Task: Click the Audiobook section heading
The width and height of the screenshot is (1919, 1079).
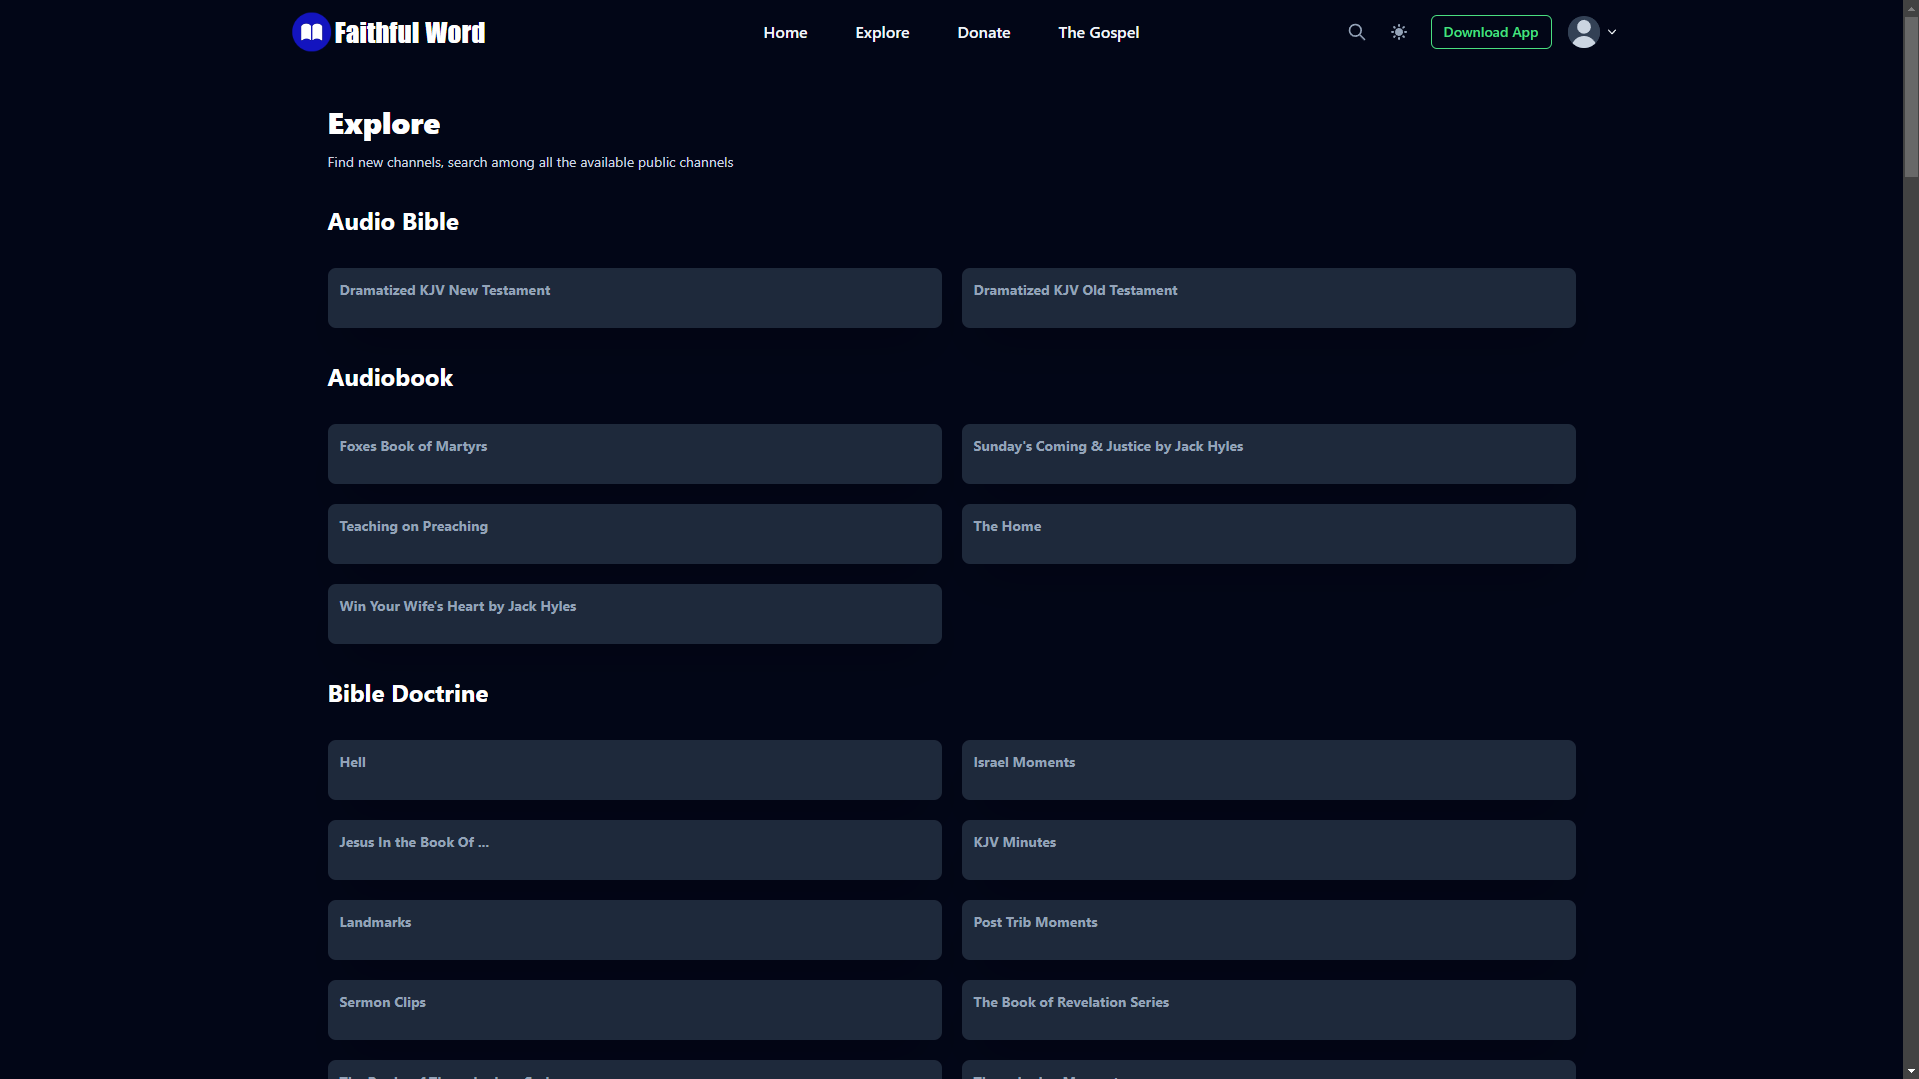Action: click(x=390, y=378)
